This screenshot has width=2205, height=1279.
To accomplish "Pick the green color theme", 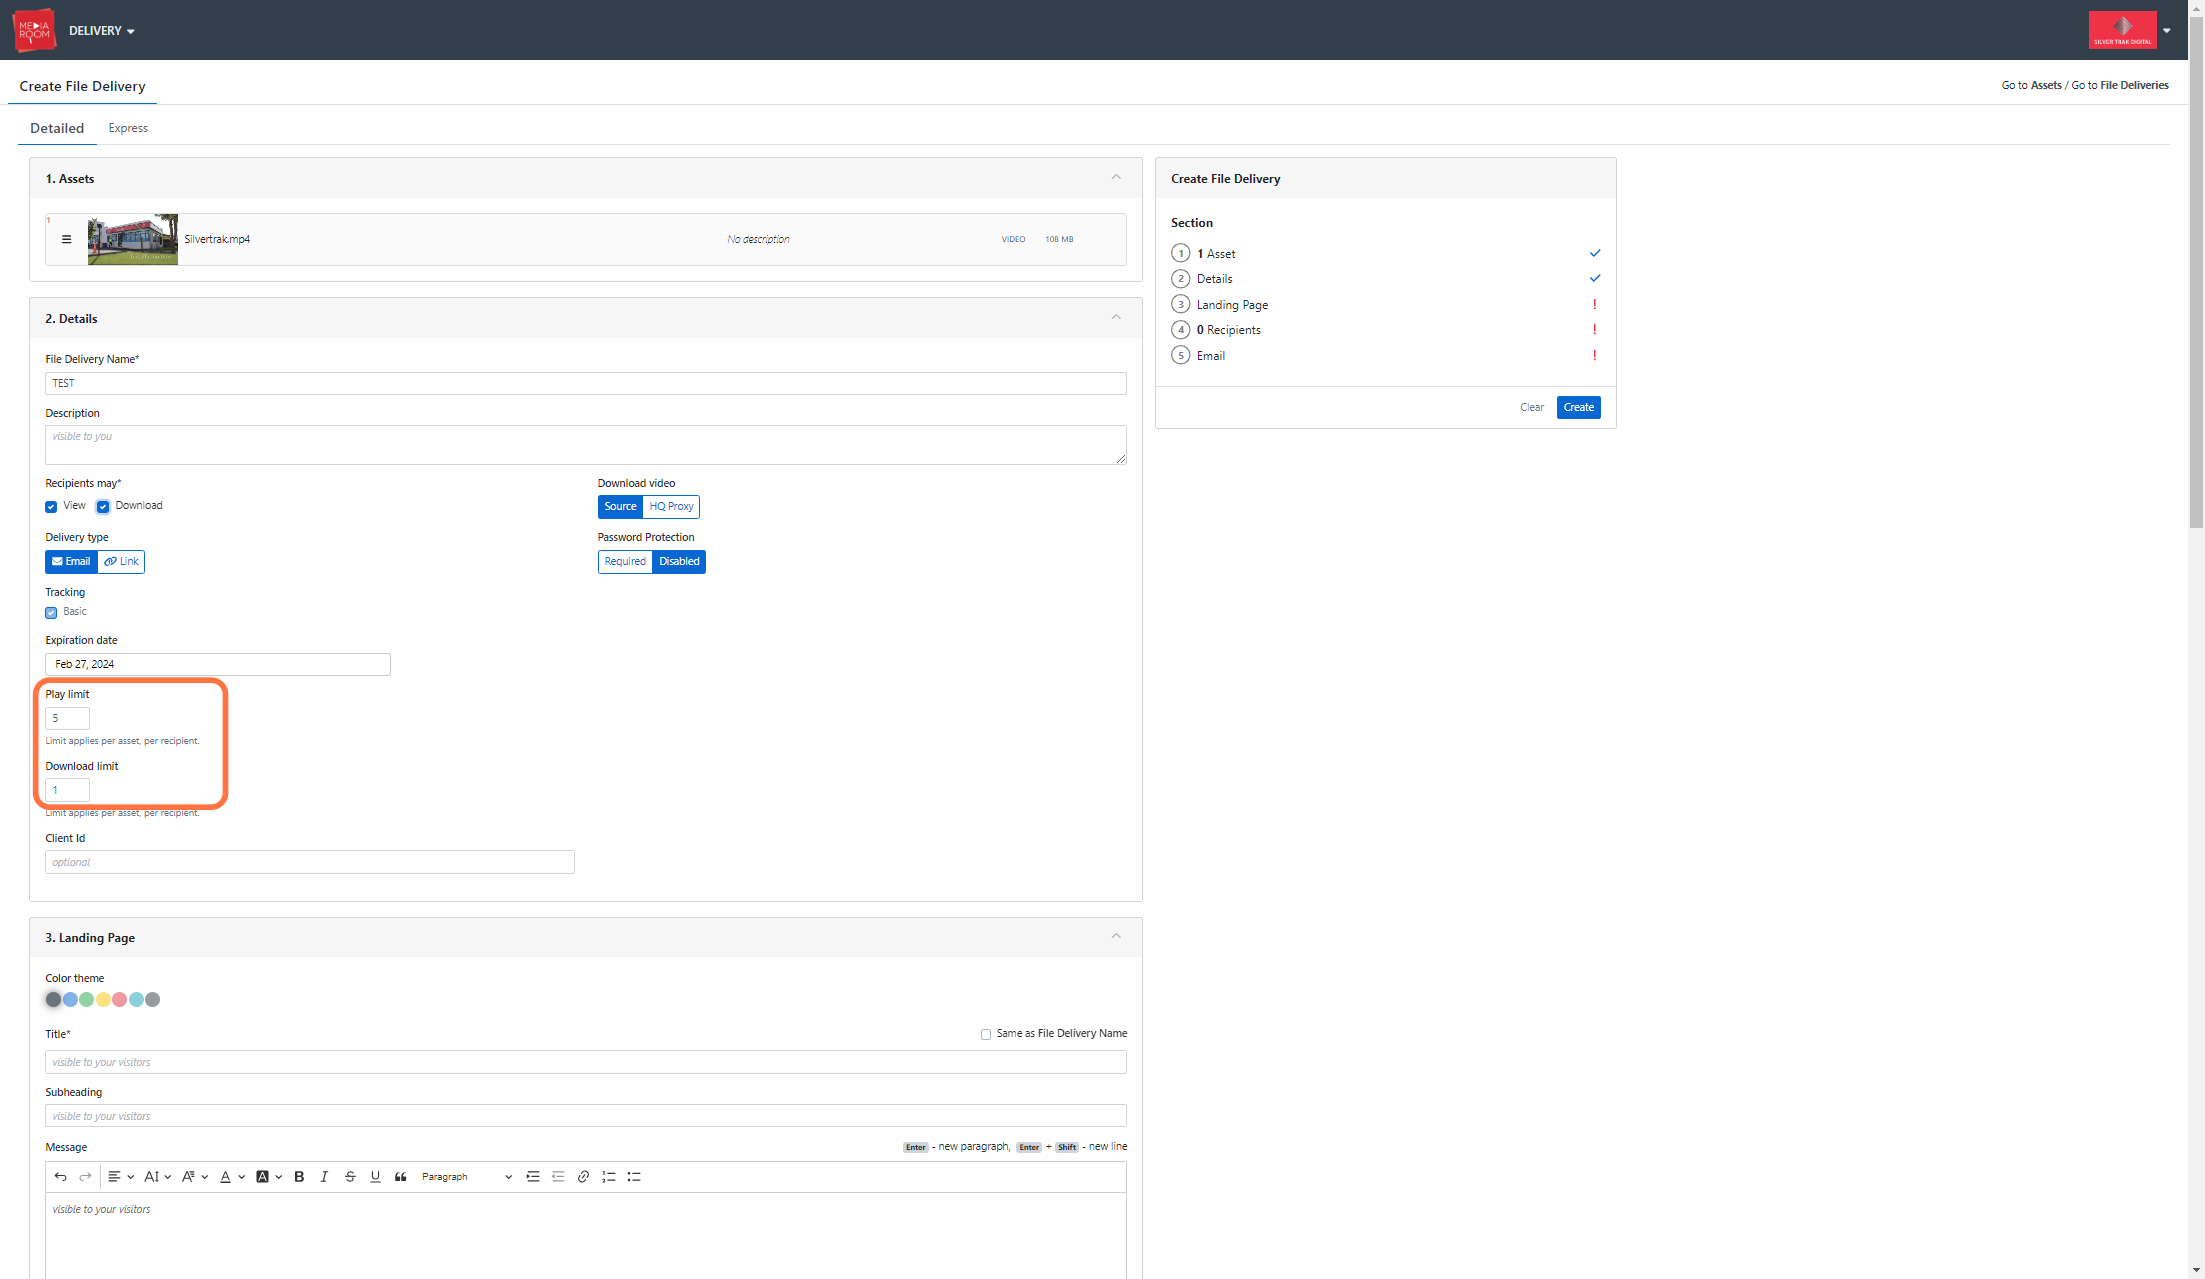I will [x=87, y=1000].
